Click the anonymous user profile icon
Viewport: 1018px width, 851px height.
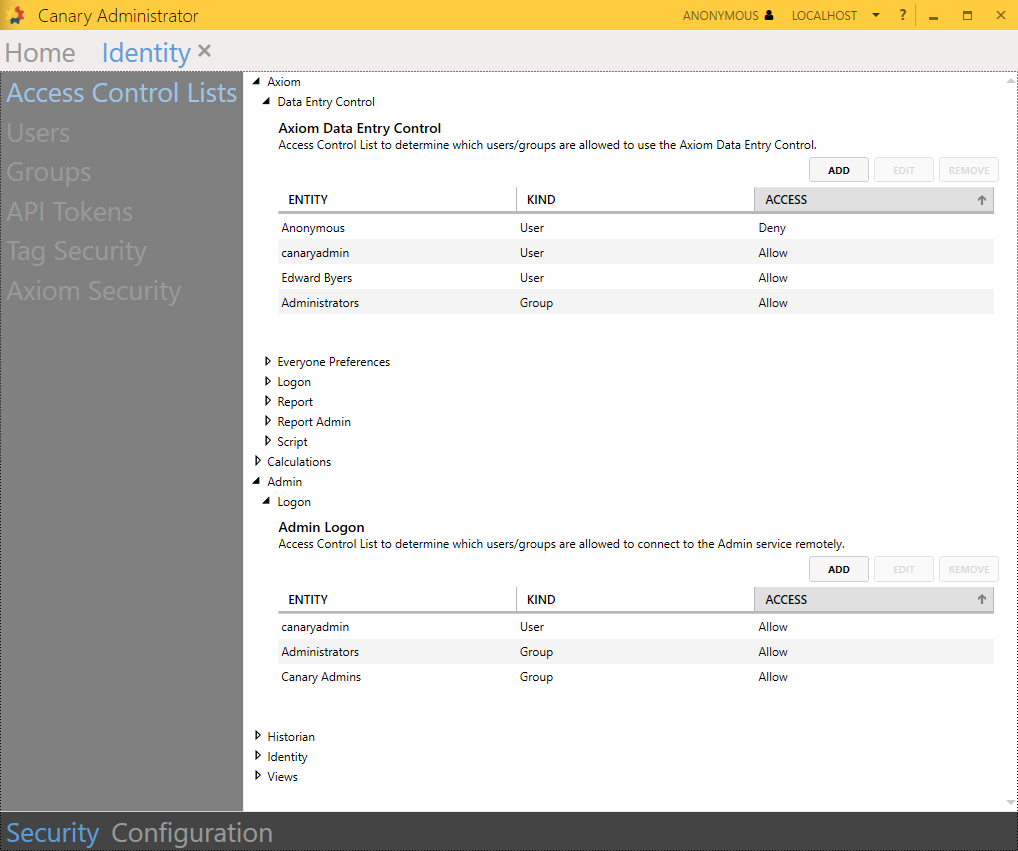(769, 16)
